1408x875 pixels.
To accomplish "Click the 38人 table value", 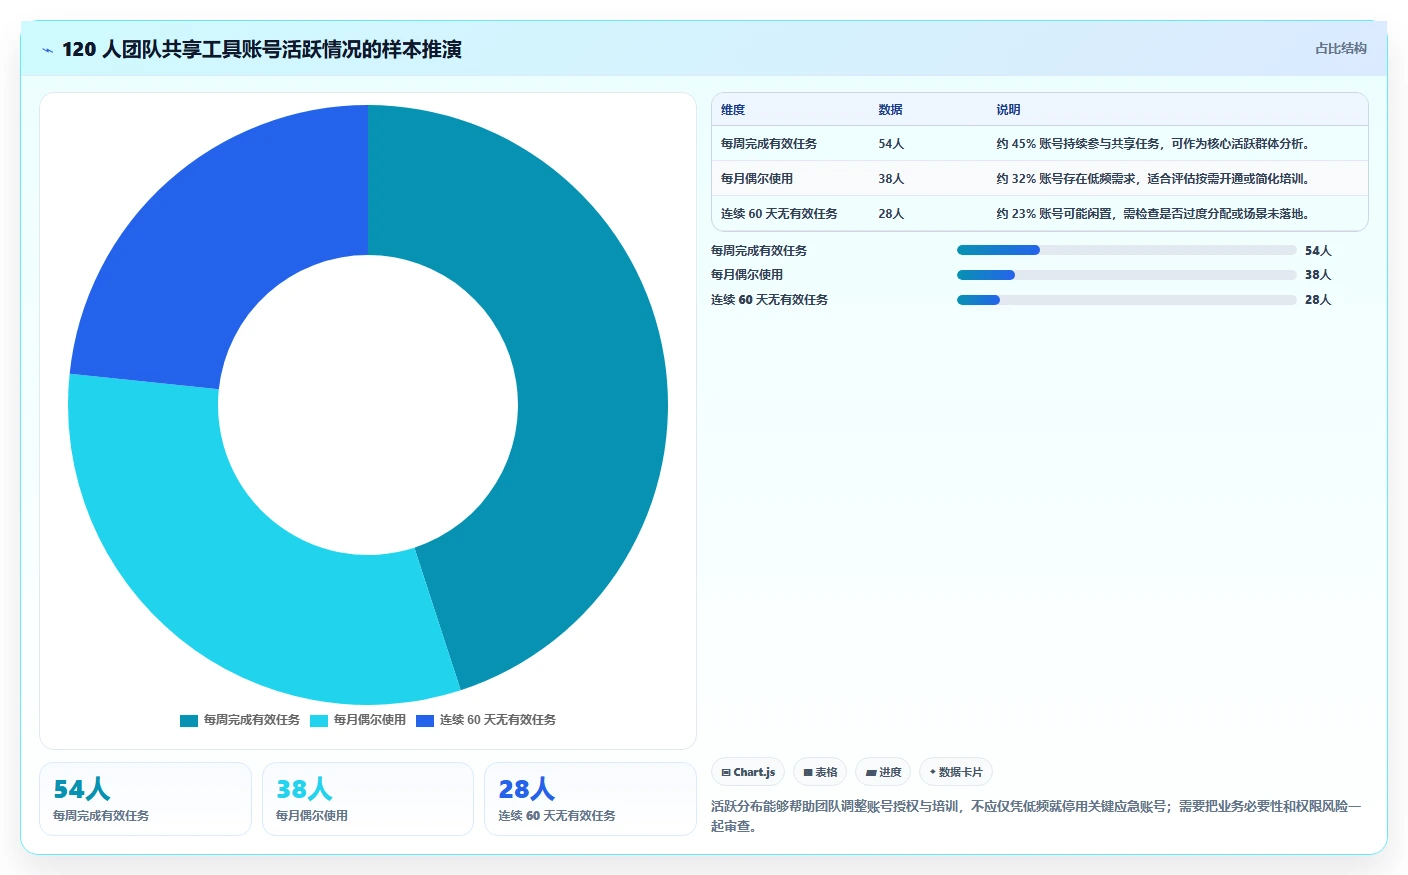I will point(891,179).
